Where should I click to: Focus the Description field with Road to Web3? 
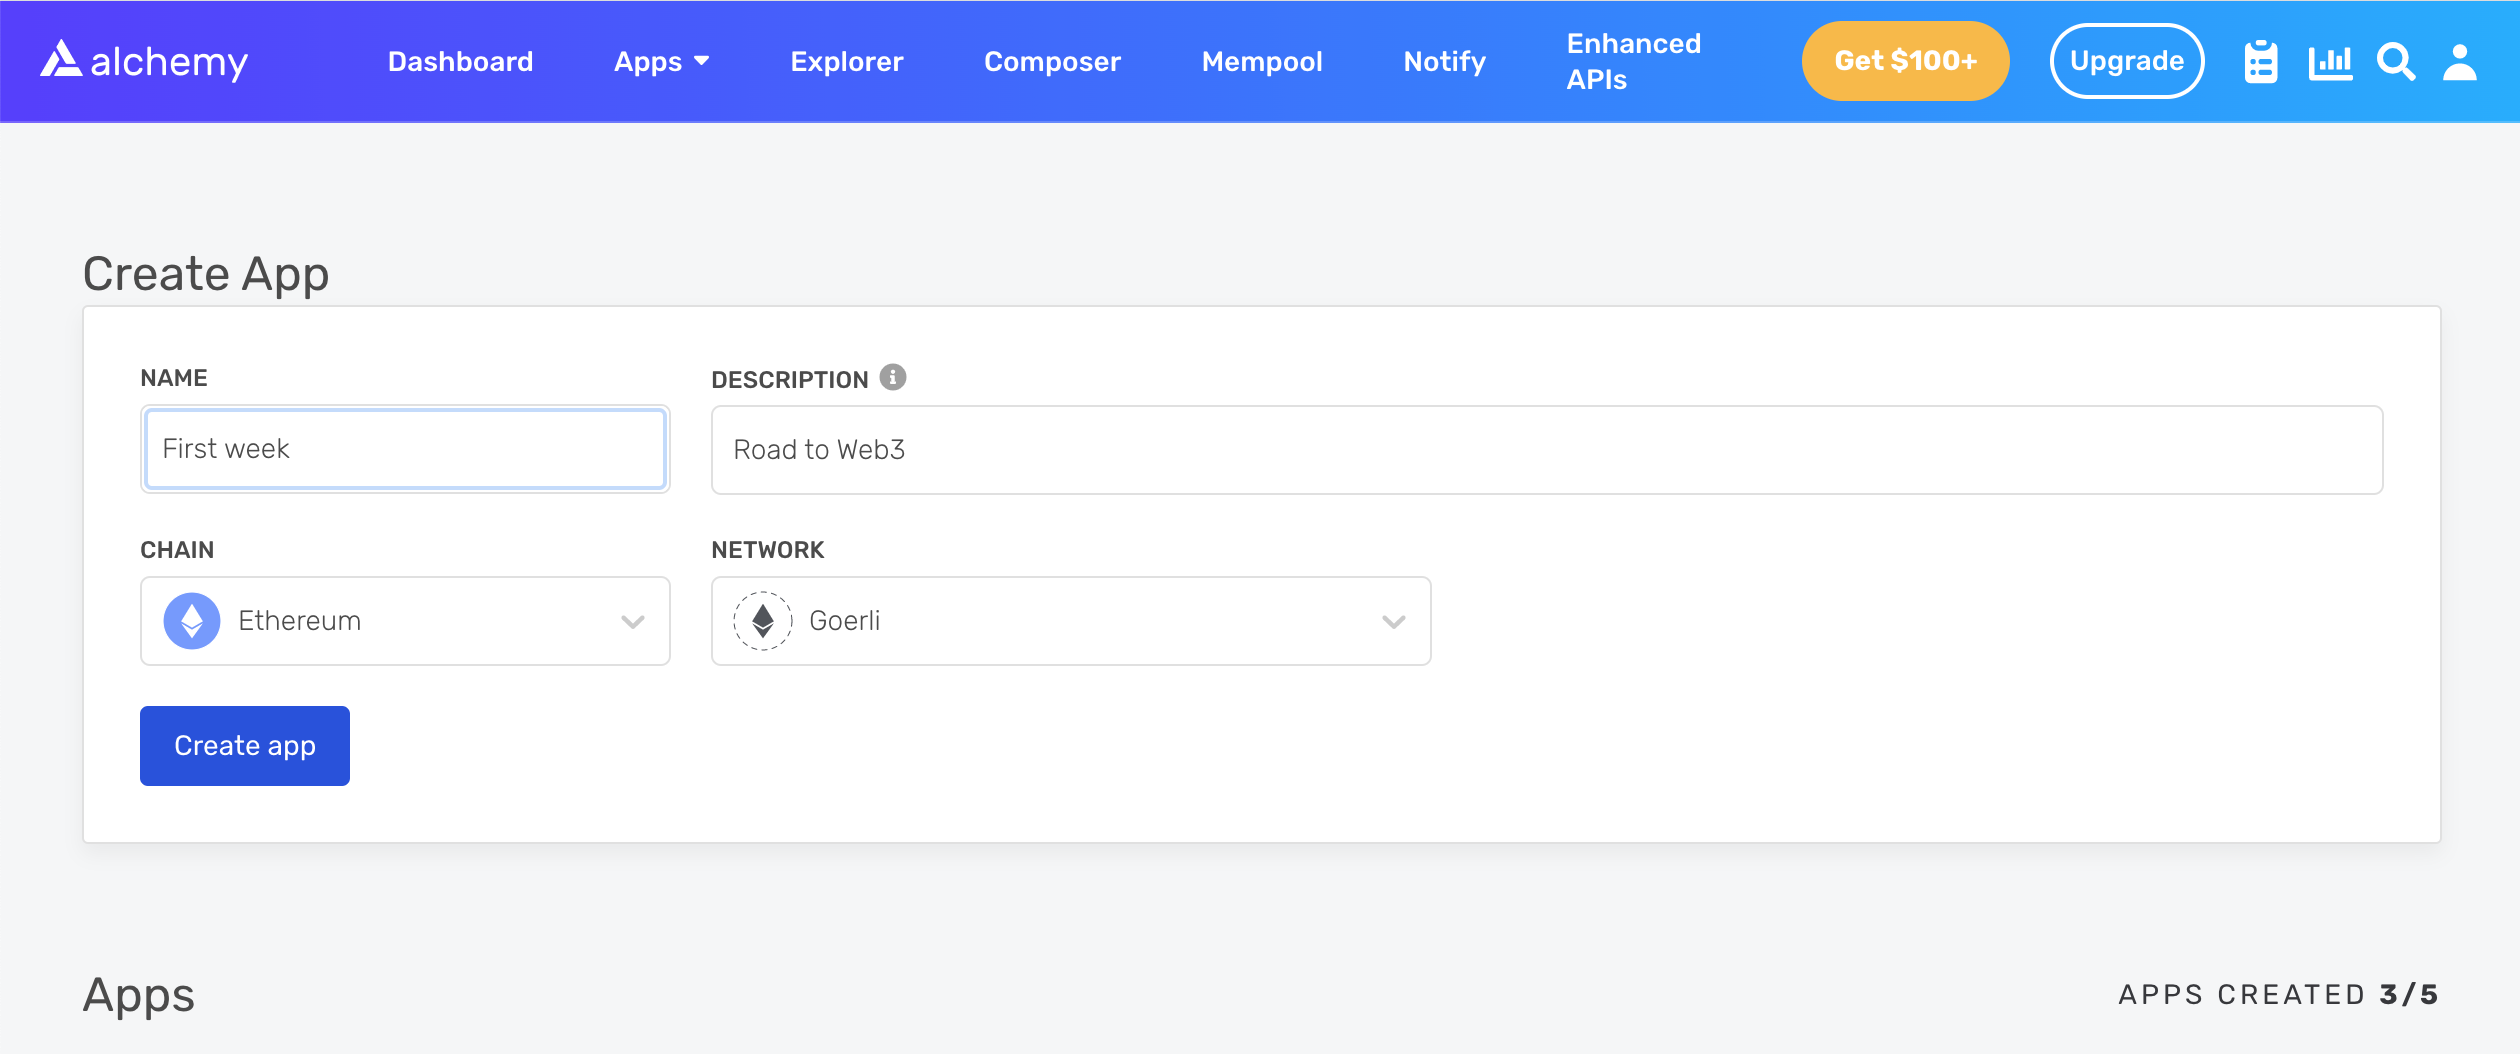1546,450
